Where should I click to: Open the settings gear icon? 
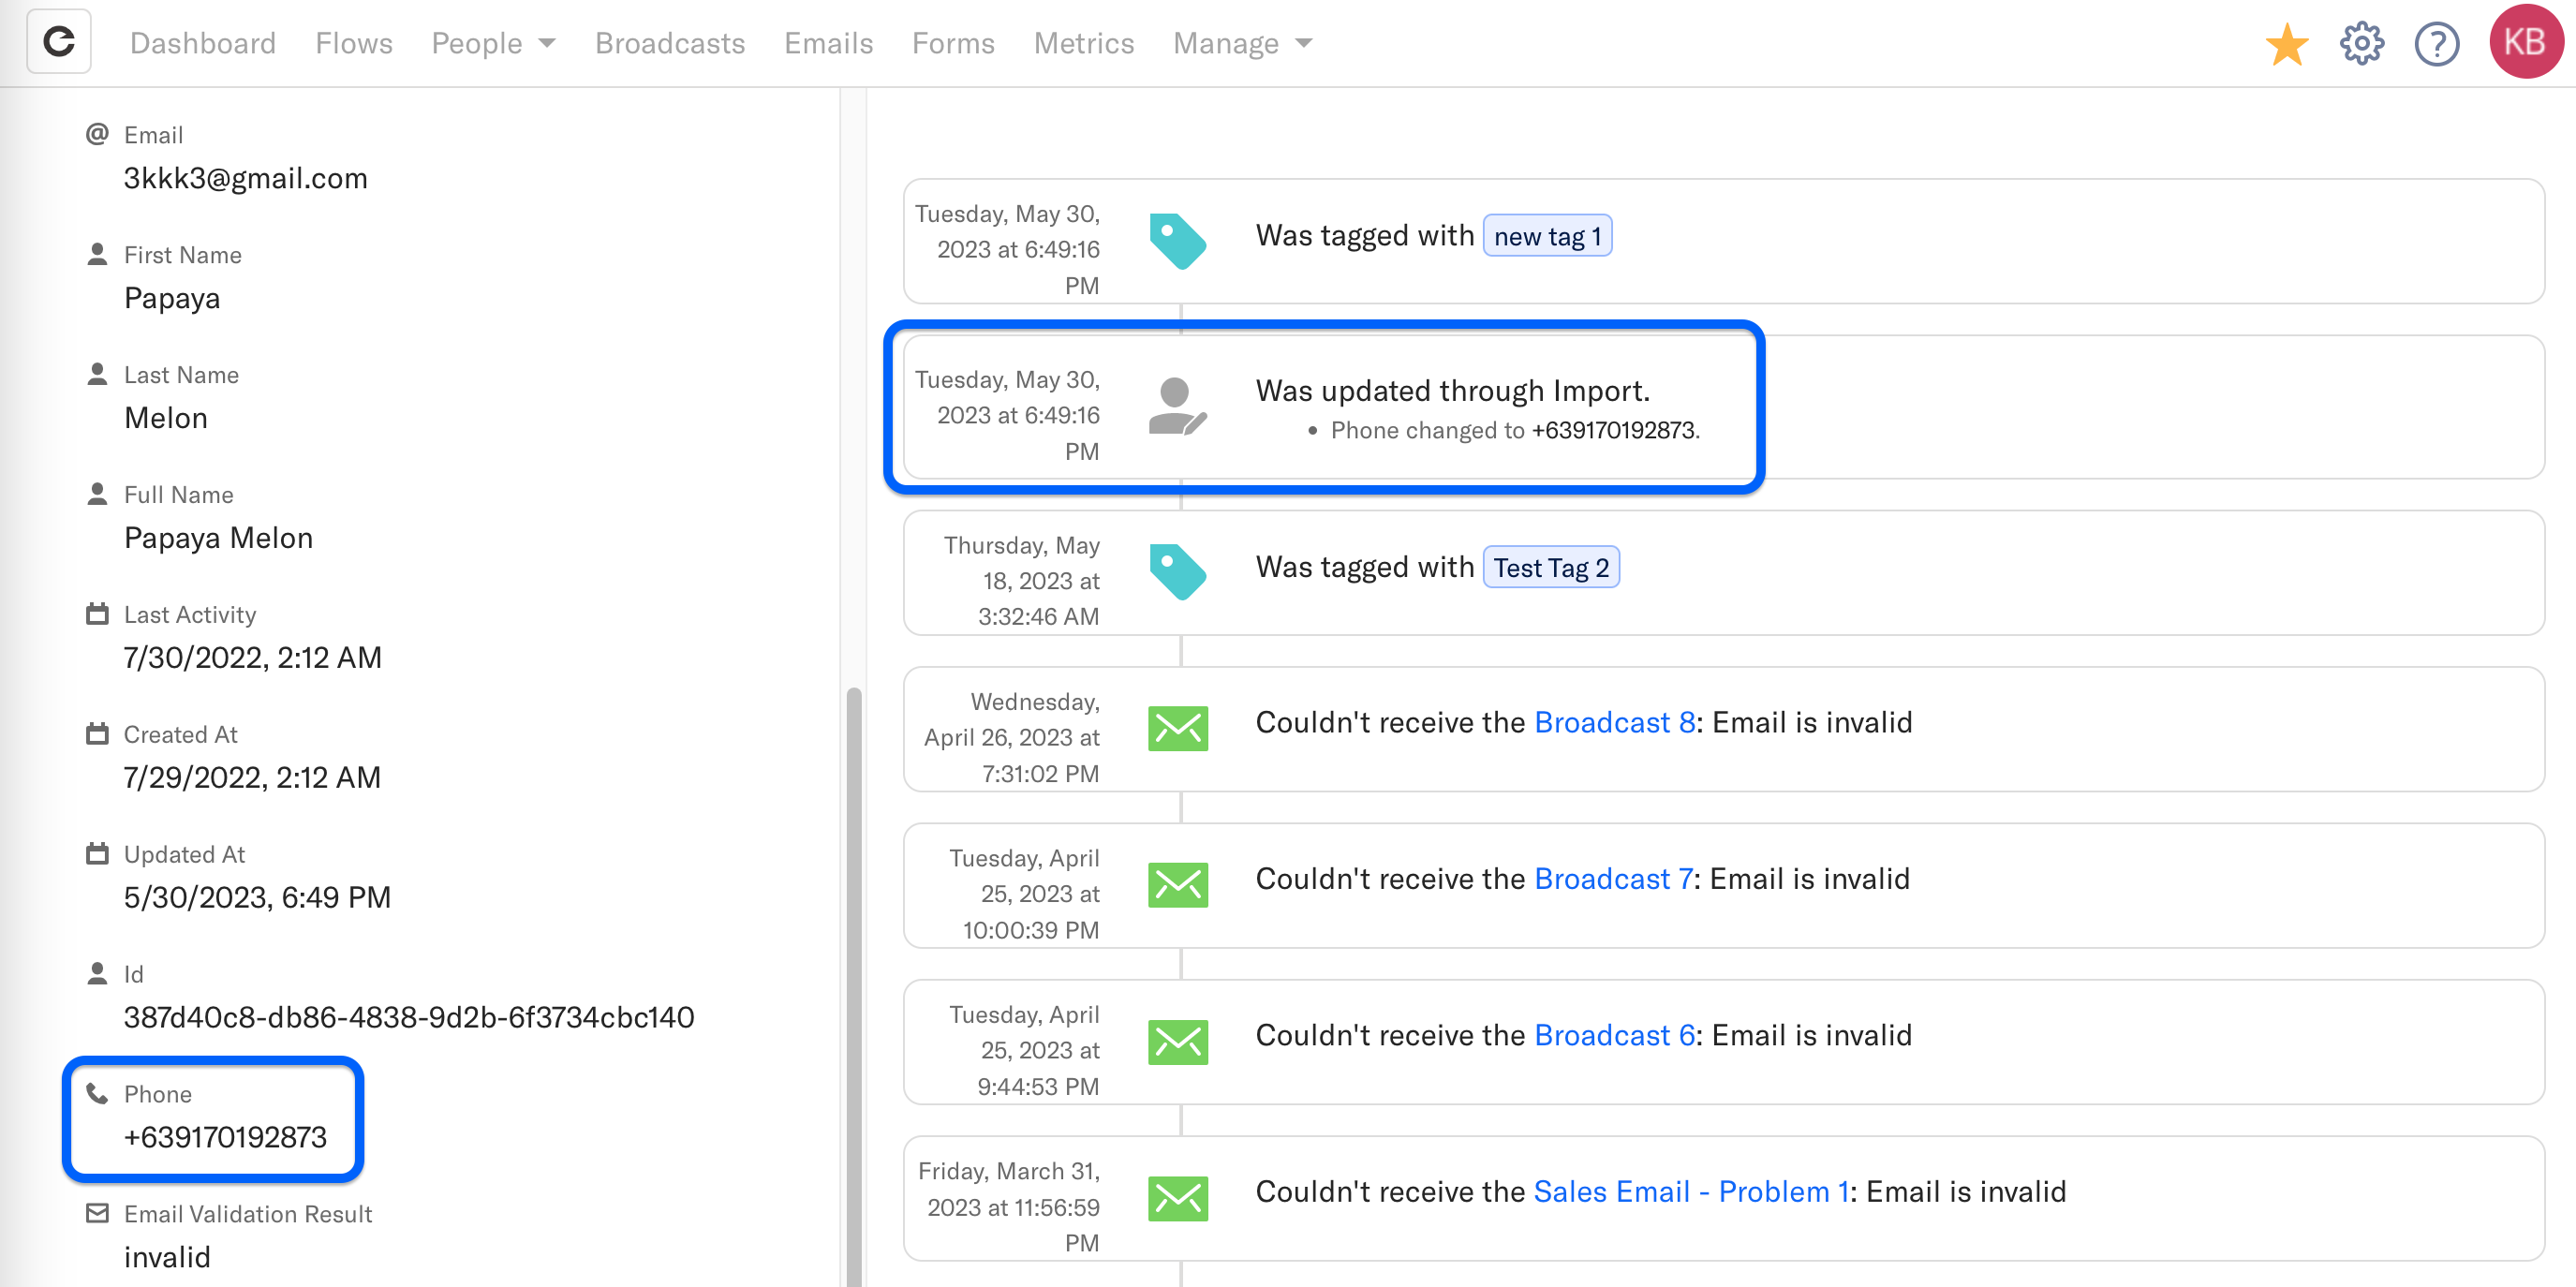(2361, 43)
